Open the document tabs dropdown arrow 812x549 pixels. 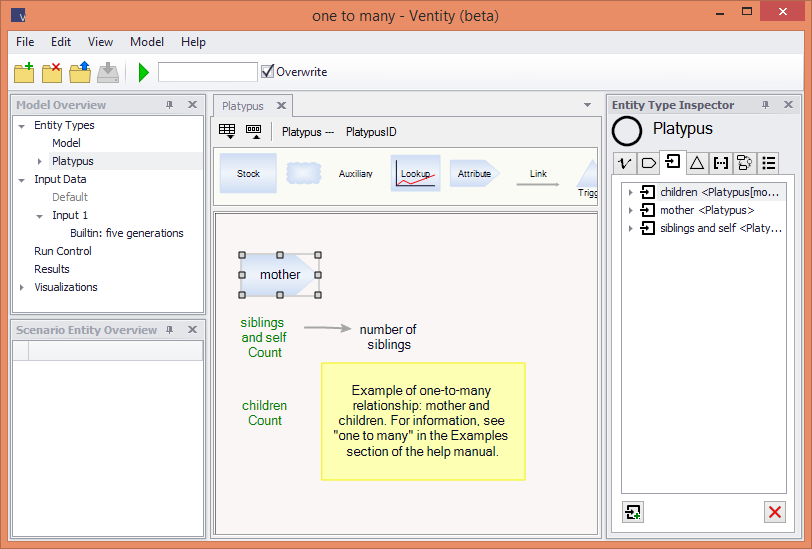pos(587,105)
